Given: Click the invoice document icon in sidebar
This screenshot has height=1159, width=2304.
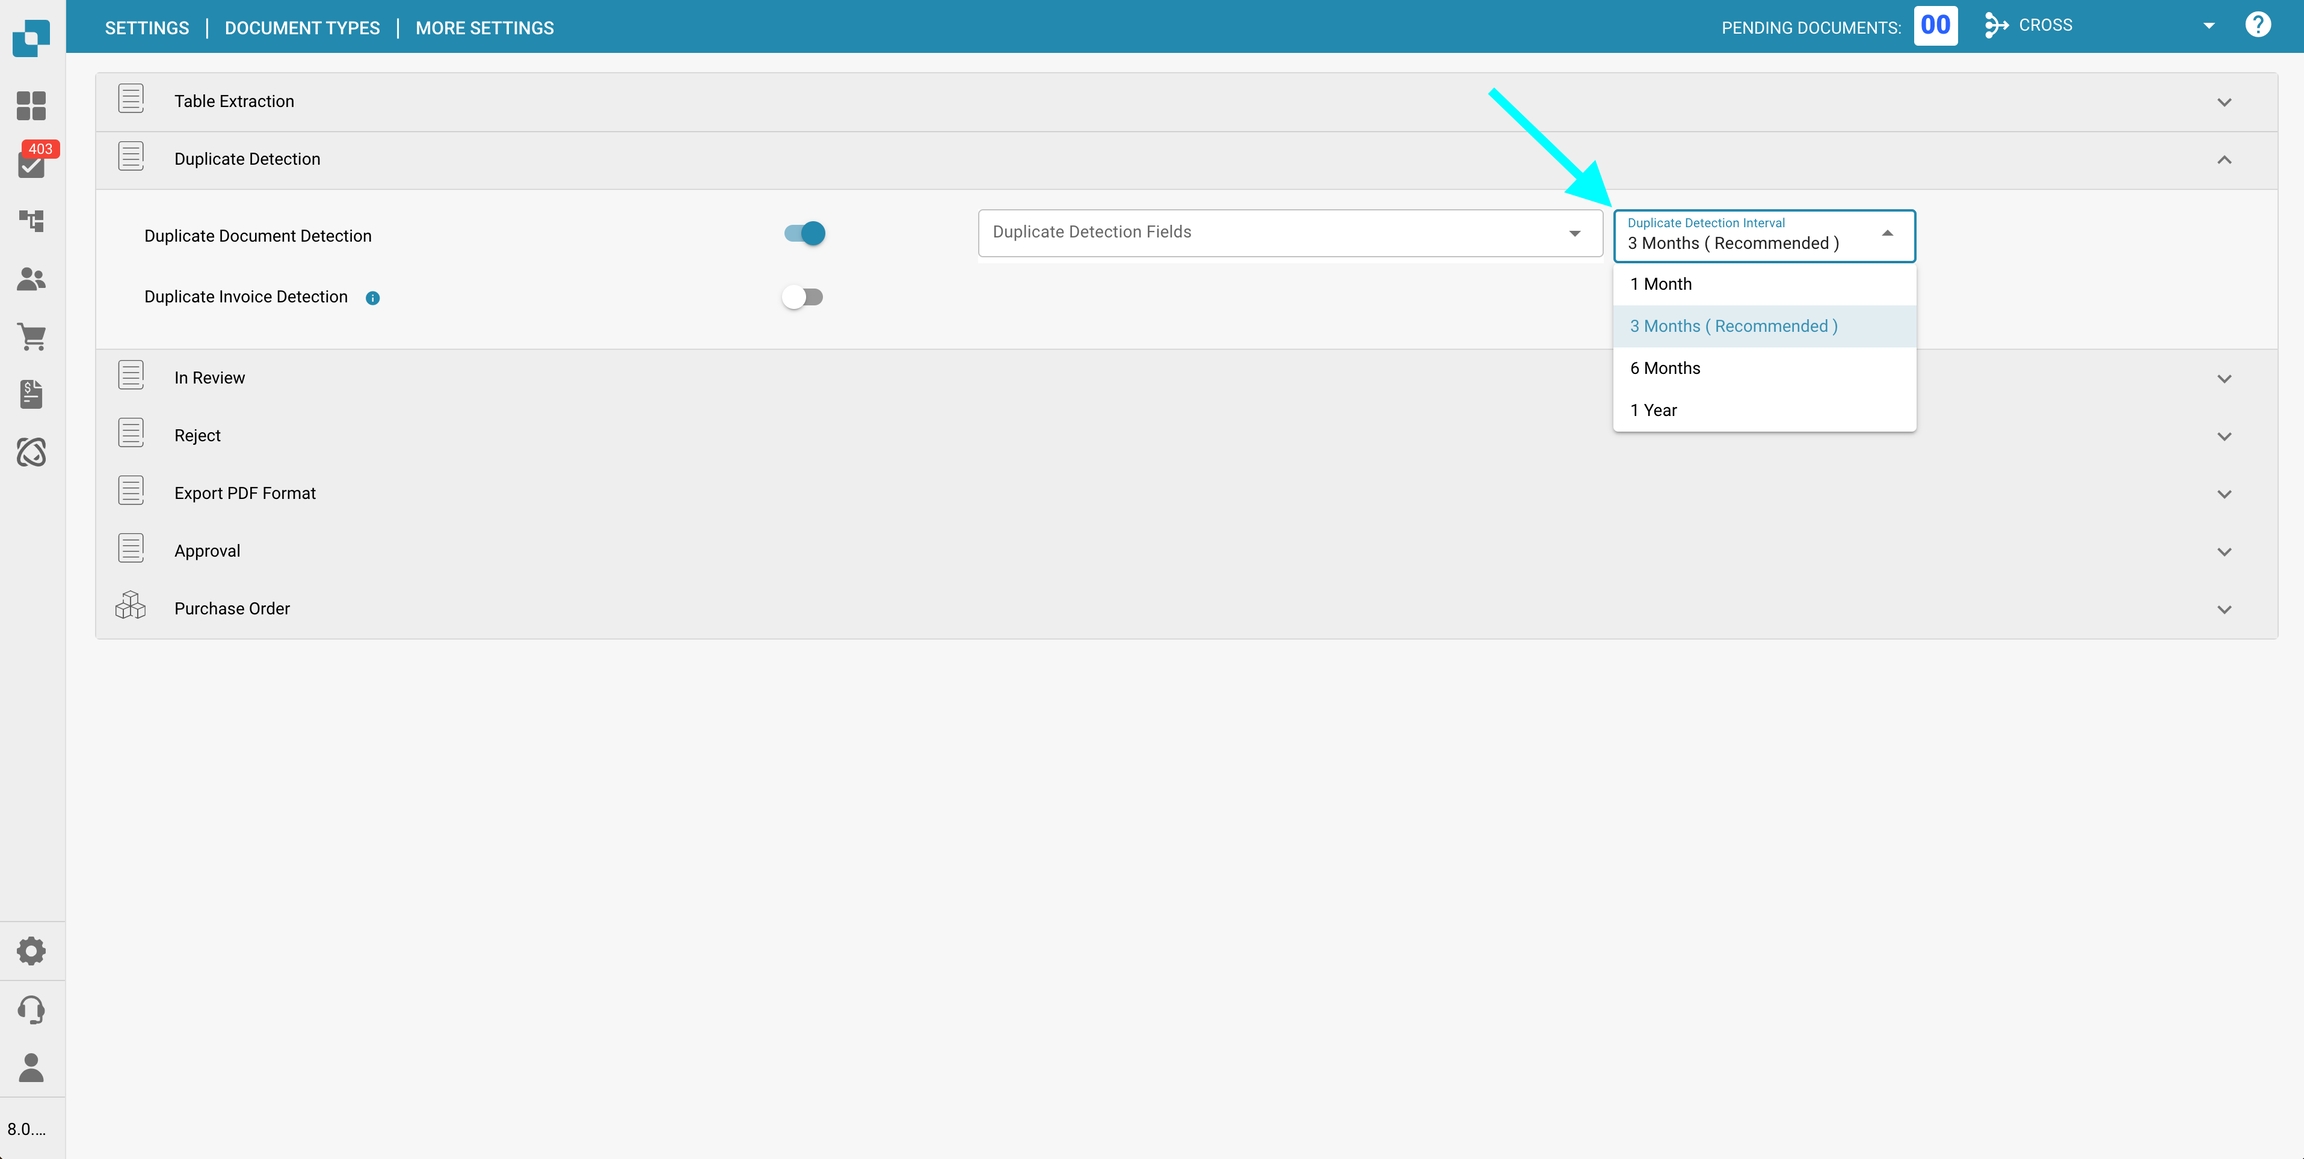Looking at the screenshot, I should 31,394.
